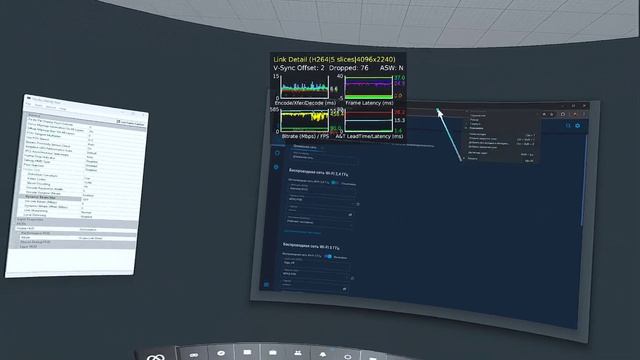Select the Link Sharpening row in Debug Tool
Image resolution: width=640 pixels, height=360 pixels.
click(x=78, y=211)
